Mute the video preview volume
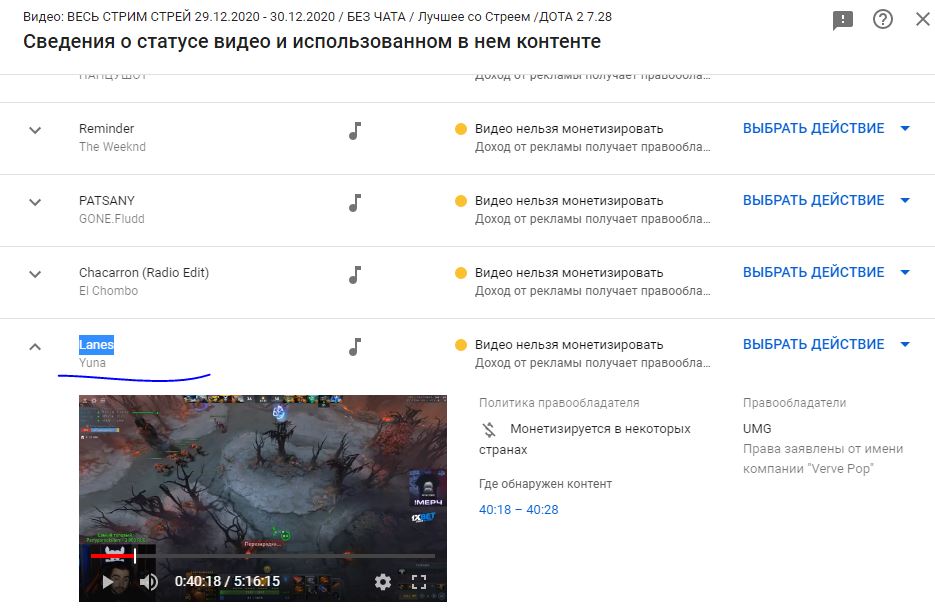The width and height of the screenshot is (935, 610). (x=148, y=581)
